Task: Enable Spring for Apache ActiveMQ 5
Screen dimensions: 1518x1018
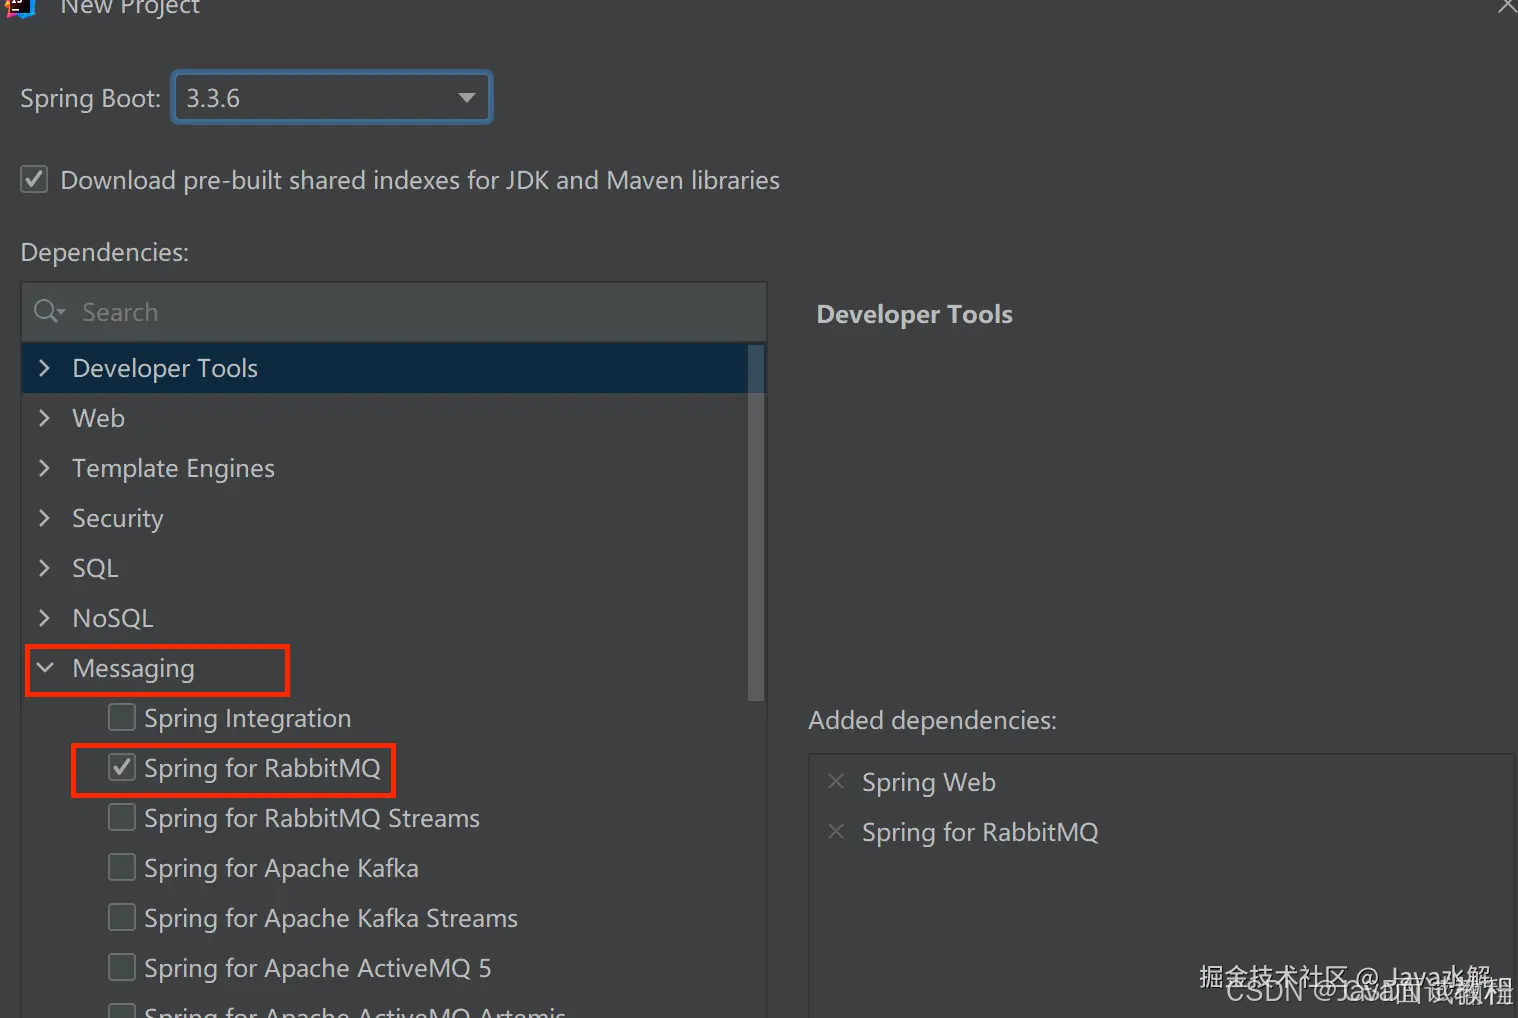Action: (x=121, y=966)
